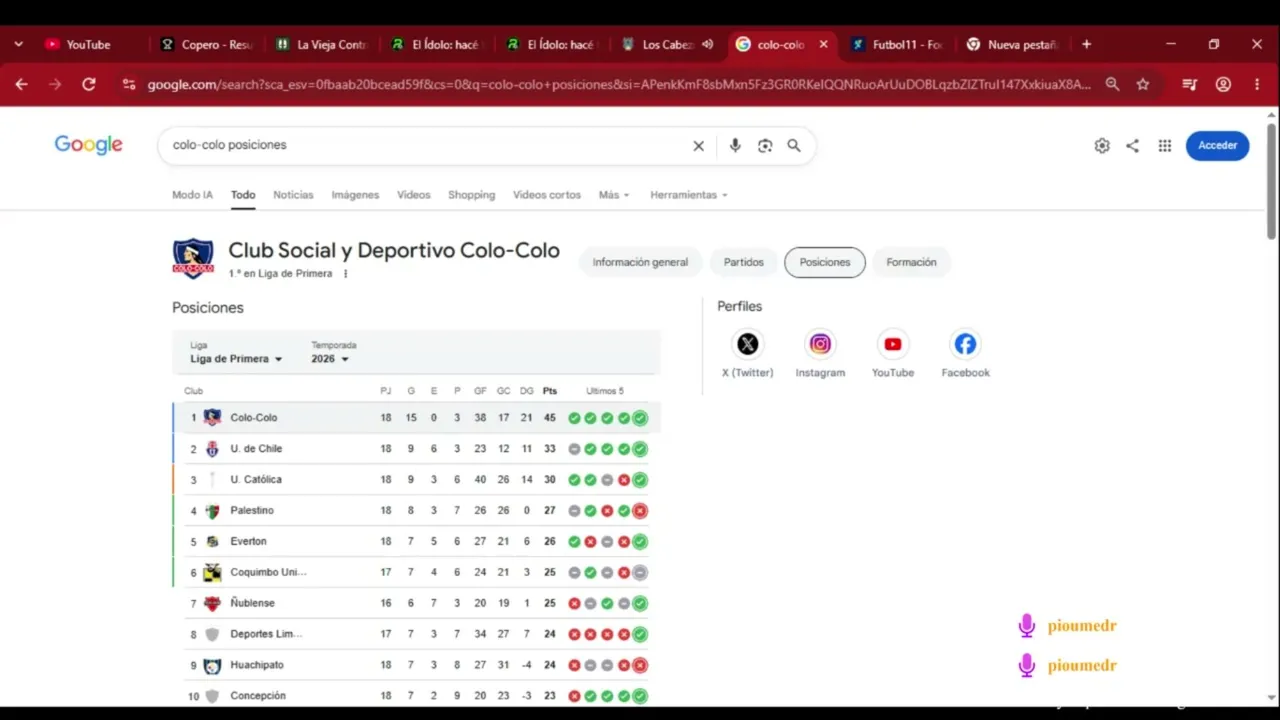Switch to the La Vieja Contr browser tab

click(323, 44)
